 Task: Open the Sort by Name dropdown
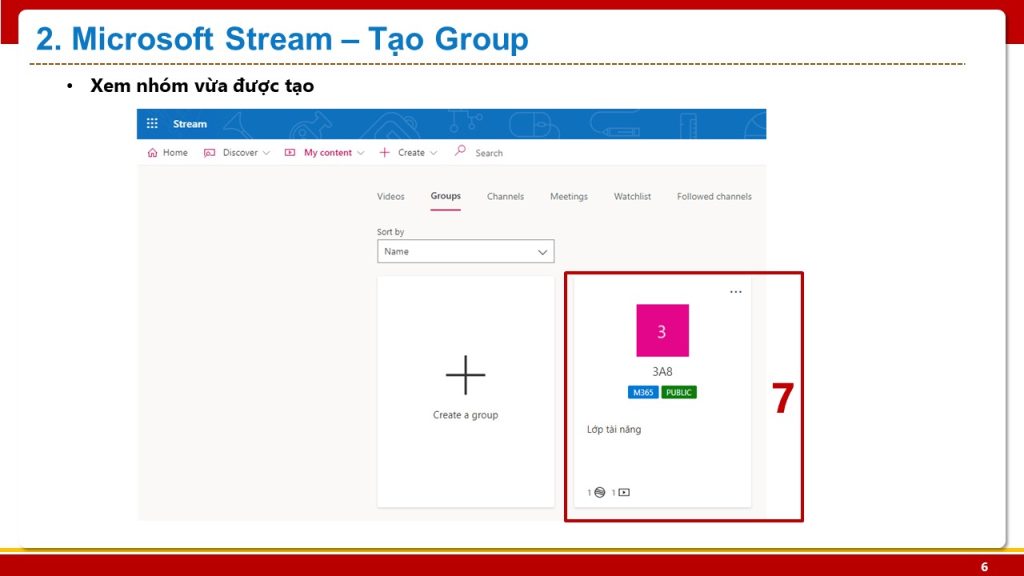[466, 251]
